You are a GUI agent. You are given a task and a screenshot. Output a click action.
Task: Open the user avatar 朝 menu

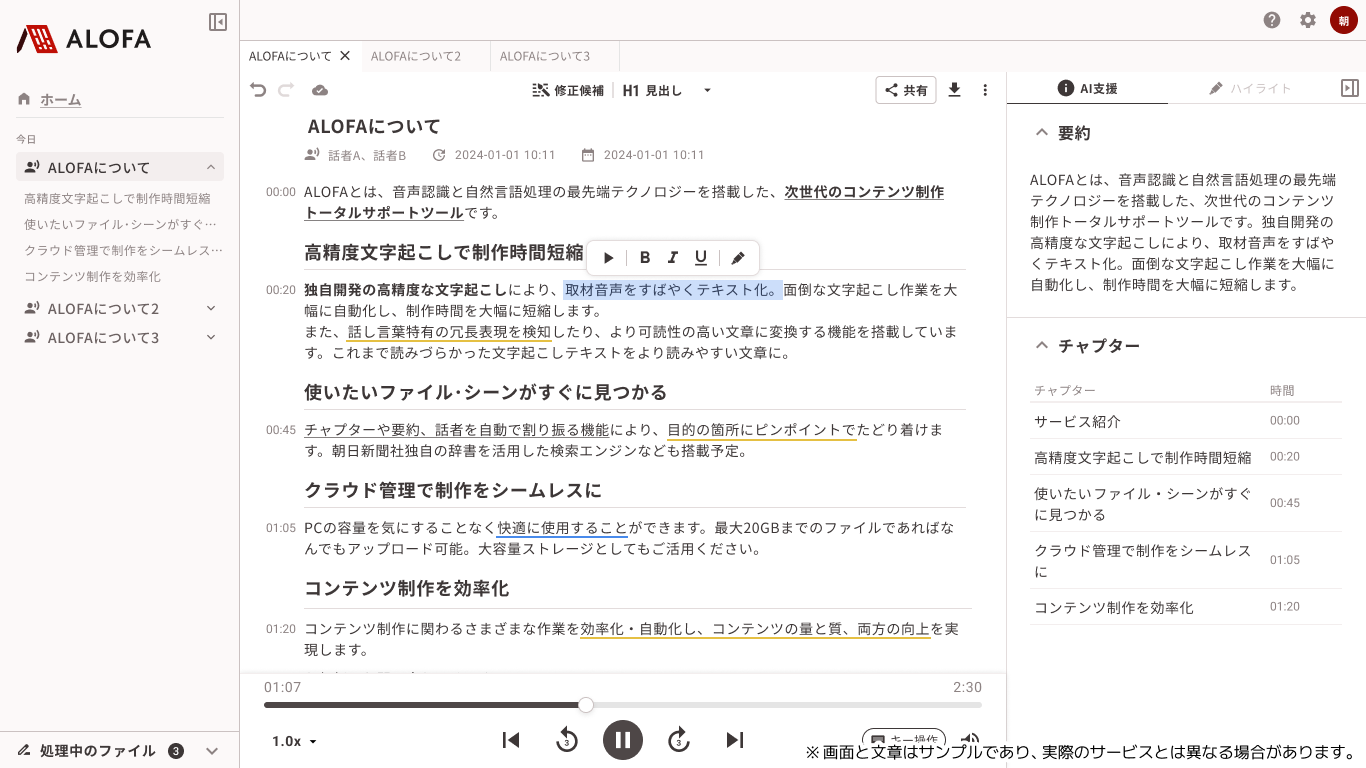click(1343, 20)
